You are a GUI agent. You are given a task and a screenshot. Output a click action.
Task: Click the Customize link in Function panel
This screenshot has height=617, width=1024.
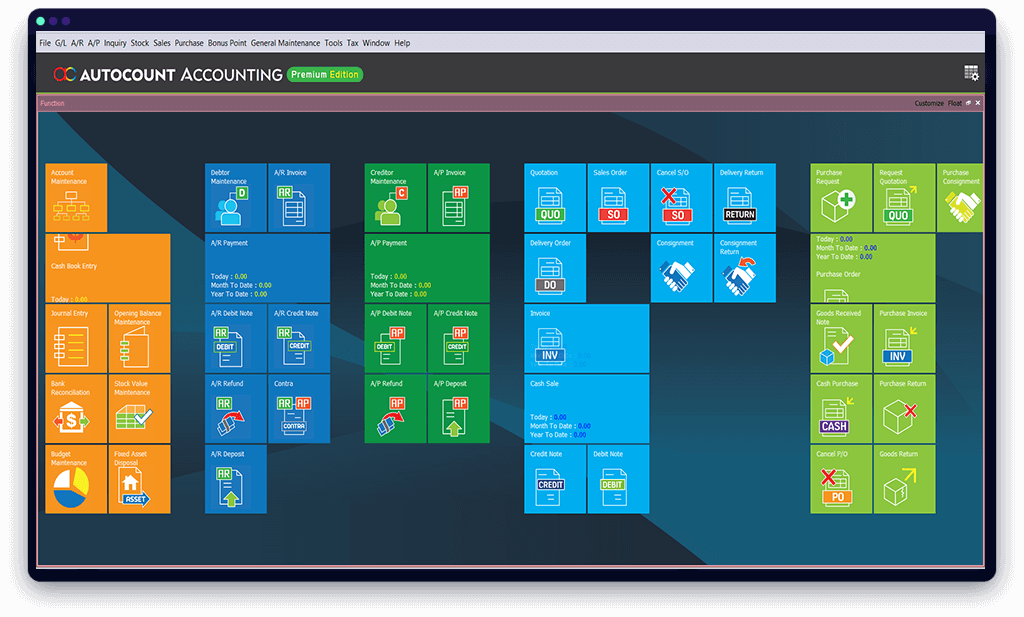929,103
